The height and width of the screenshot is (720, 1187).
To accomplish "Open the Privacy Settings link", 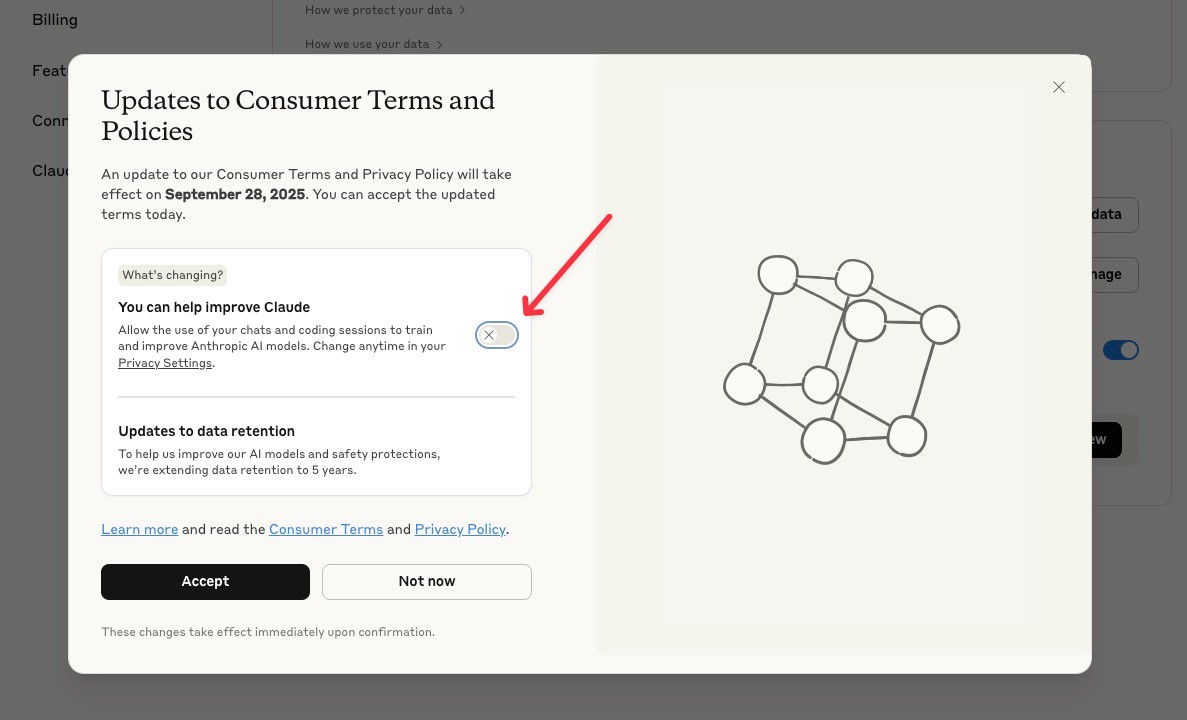I will pos(165,363).
